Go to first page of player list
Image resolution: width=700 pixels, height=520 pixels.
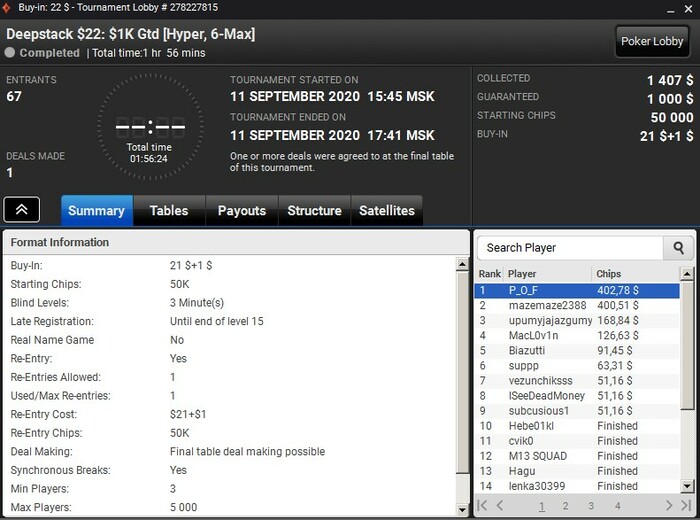click(x=482, y=505)
